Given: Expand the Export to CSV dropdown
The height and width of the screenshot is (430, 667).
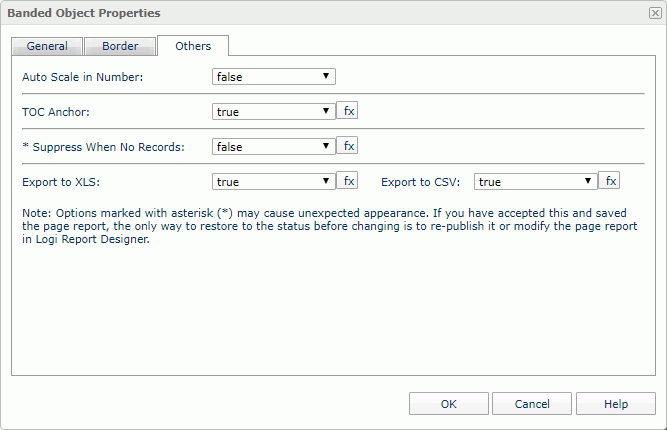Looking at the screenshot, I should point(535,182).
